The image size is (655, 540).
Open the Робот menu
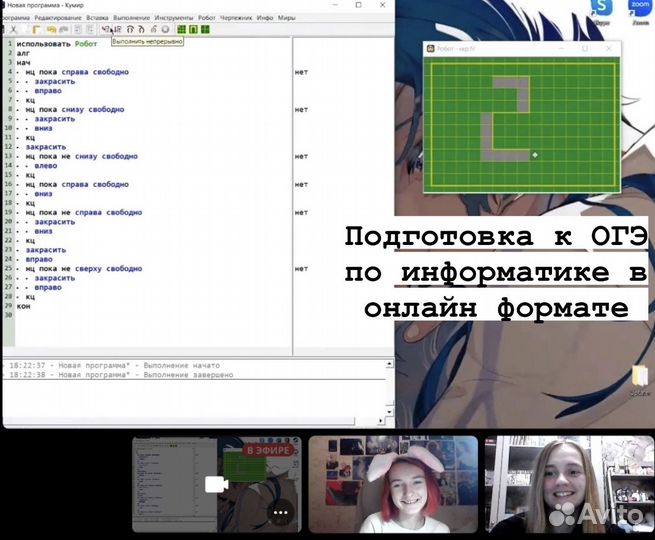click(208, 18)
